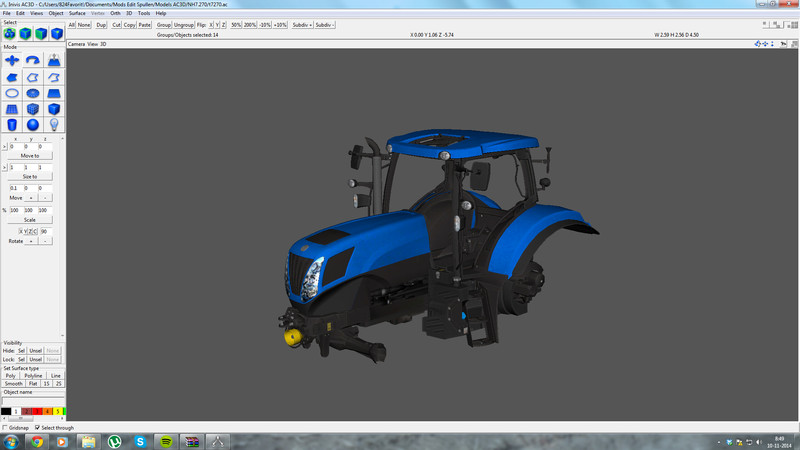Open uTorrent from the taskbar
This screenshot has width=800, height=450.
(114, 440)
